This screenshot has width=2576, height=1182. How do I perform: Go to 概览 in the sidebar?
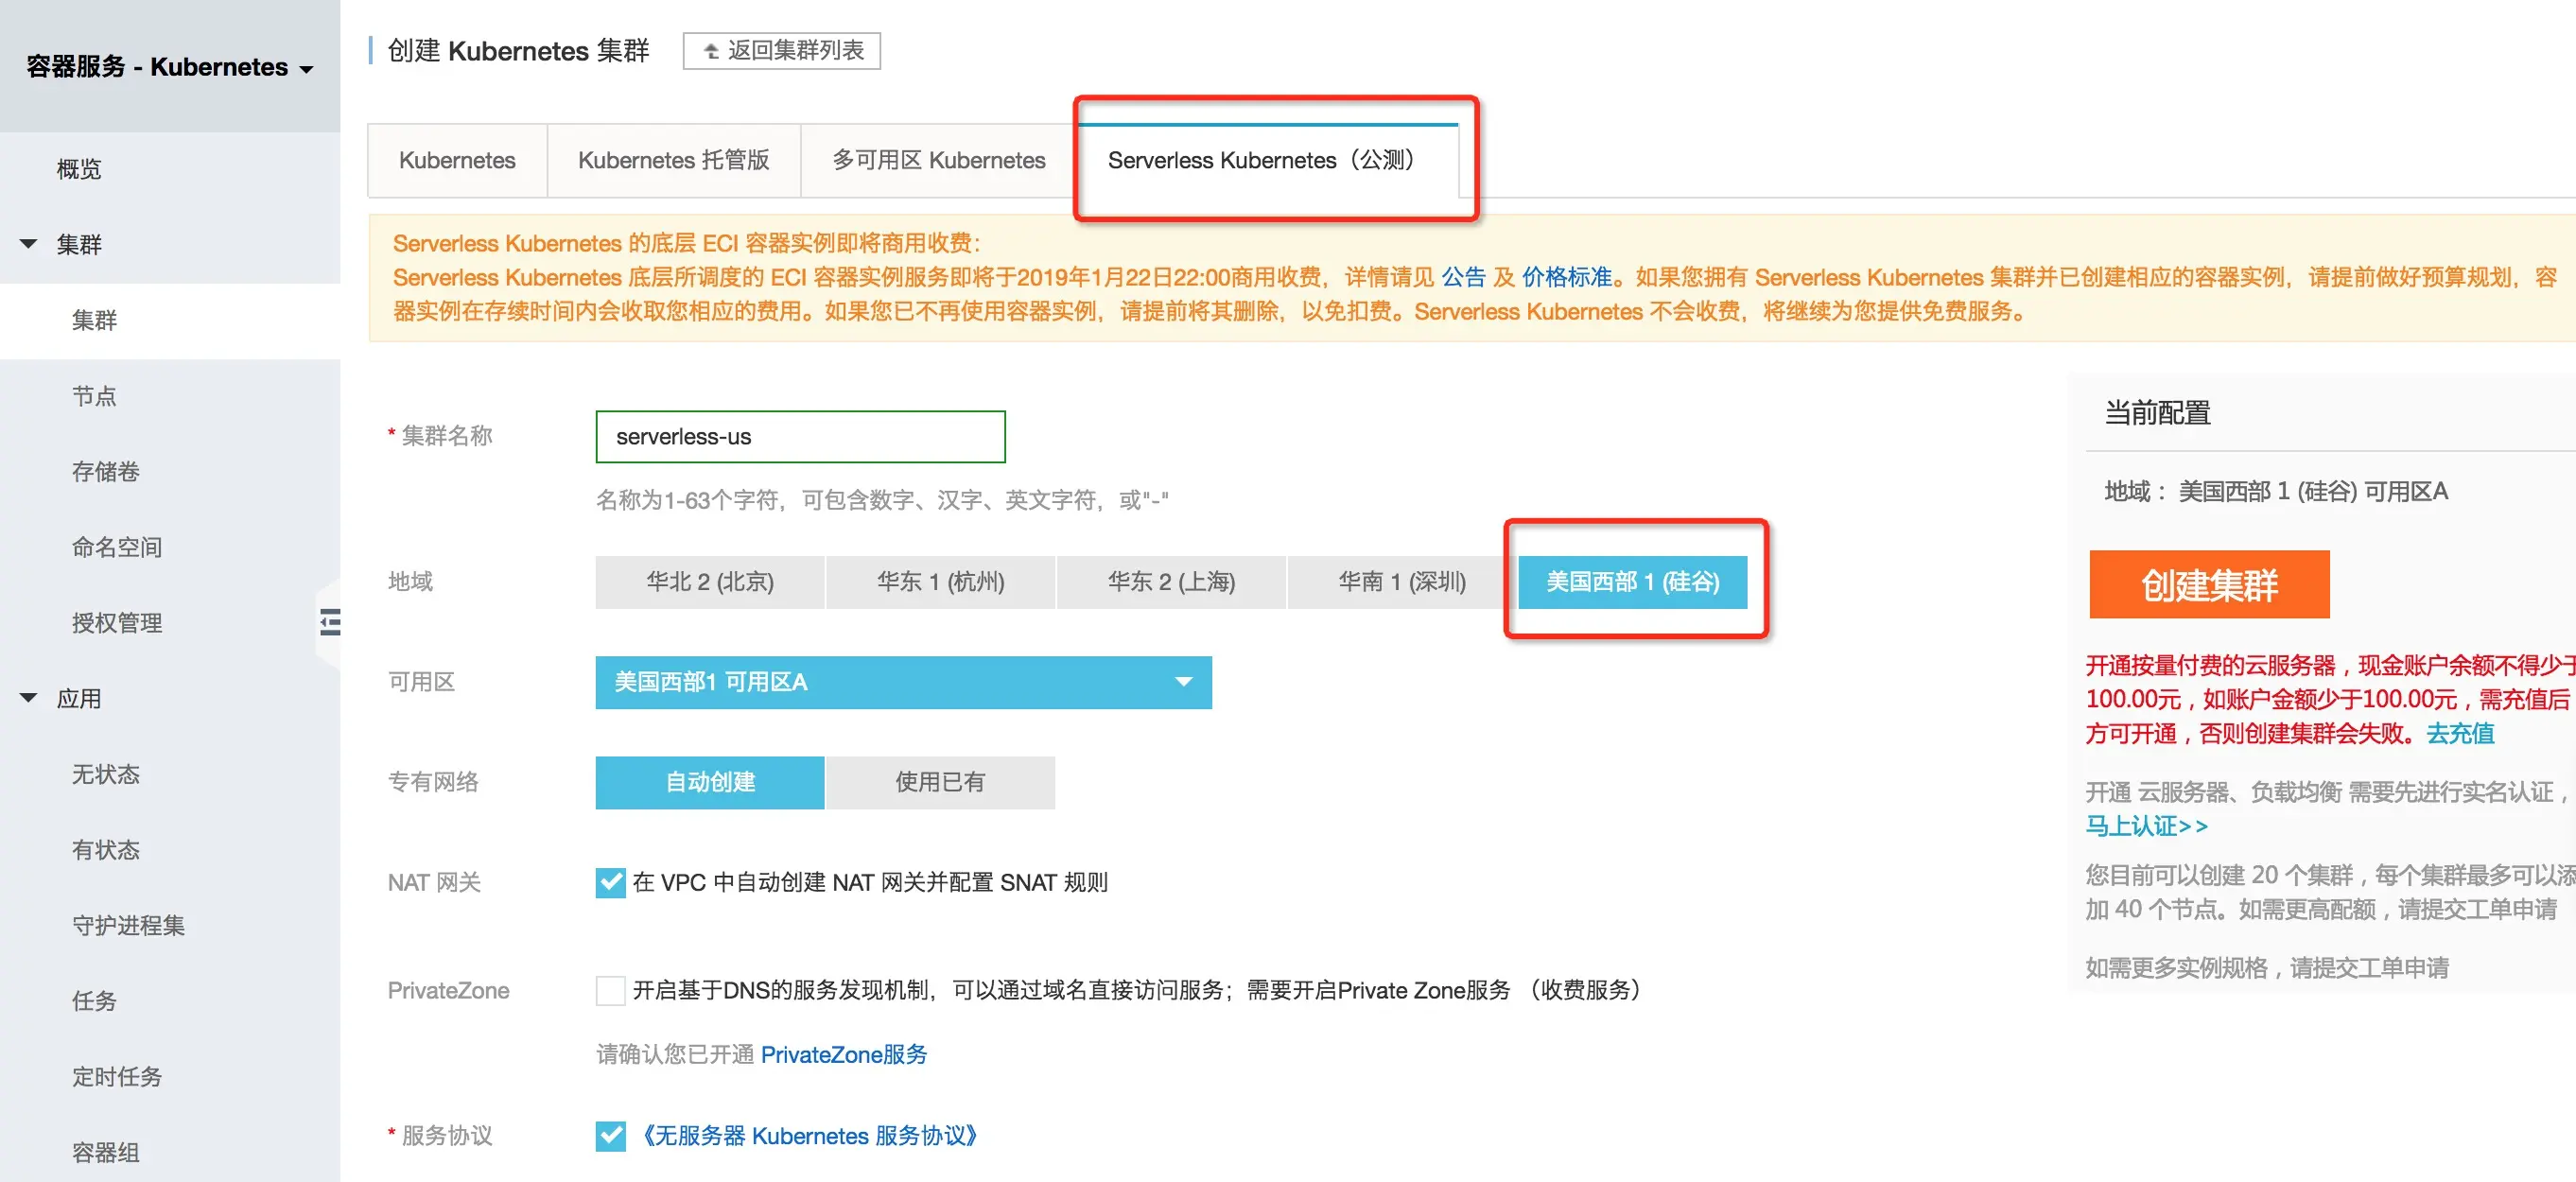click(79, 169)
